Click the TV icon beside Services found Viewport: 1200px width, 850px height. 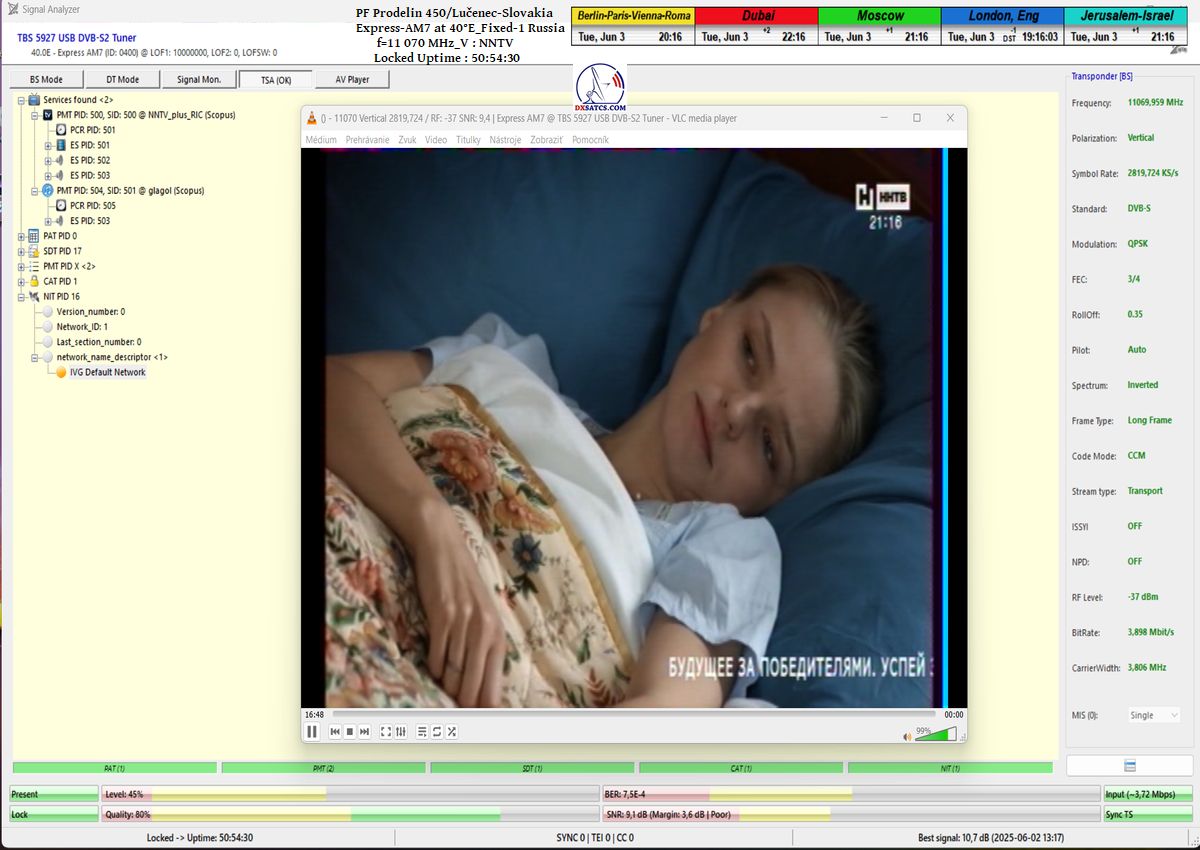tap(34, 100)
